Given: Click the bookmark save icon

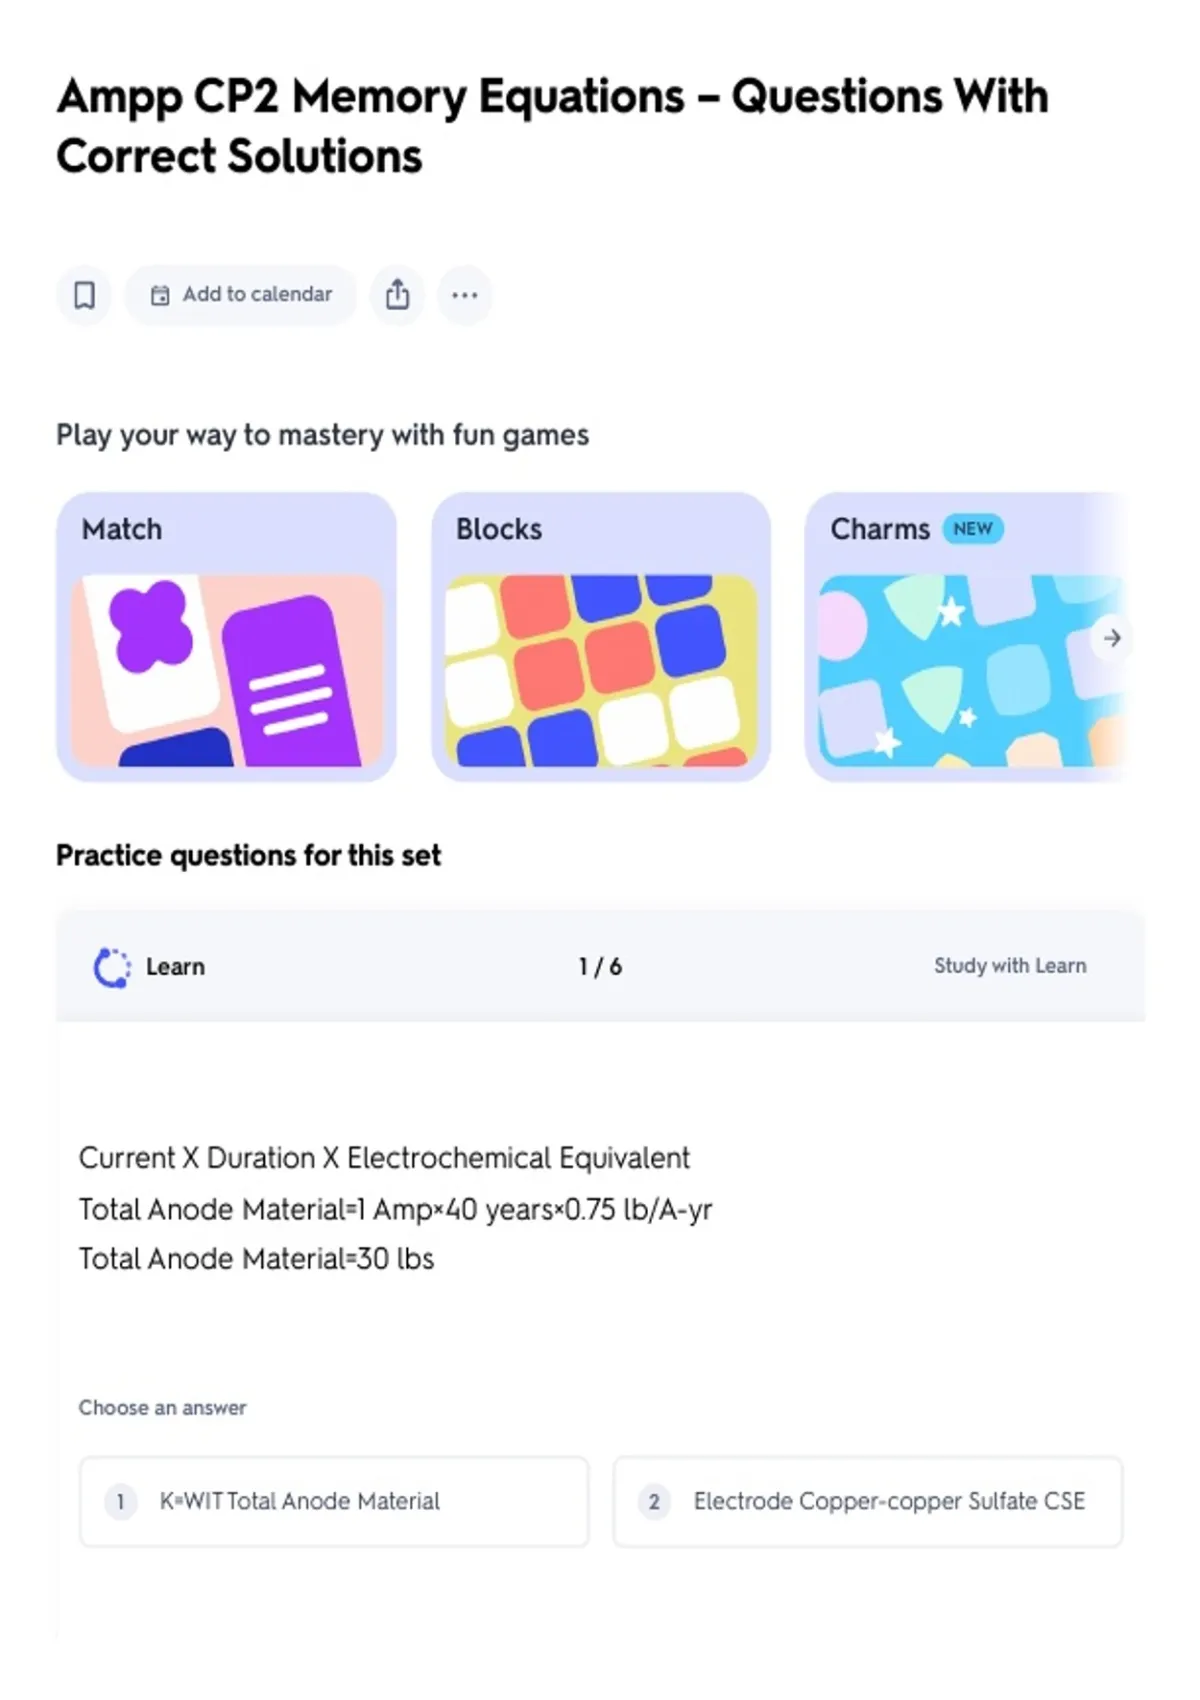Looking at the screenshot, I should pyautogui.click(x=84, y=295).
